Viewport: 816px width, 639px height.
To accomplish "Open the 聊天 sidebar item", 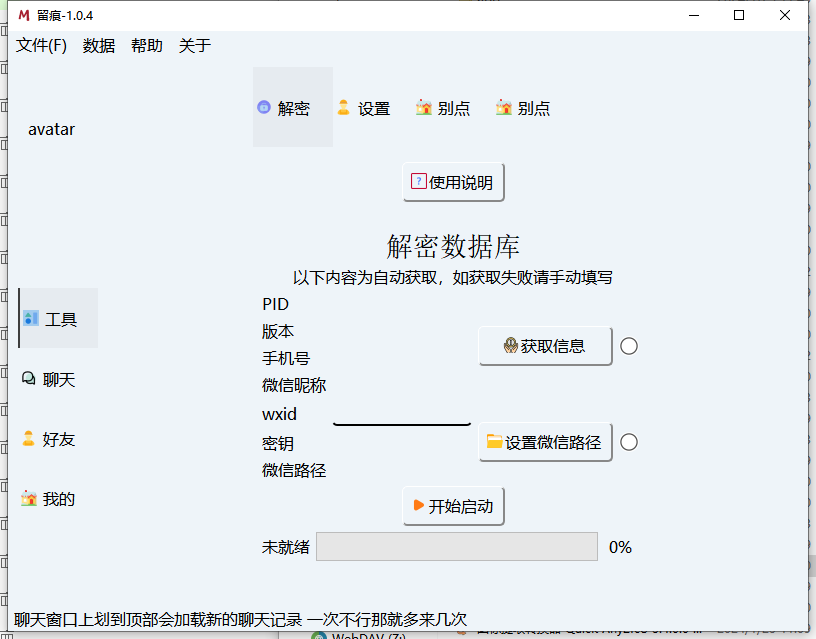I will [x=58, y=379].
